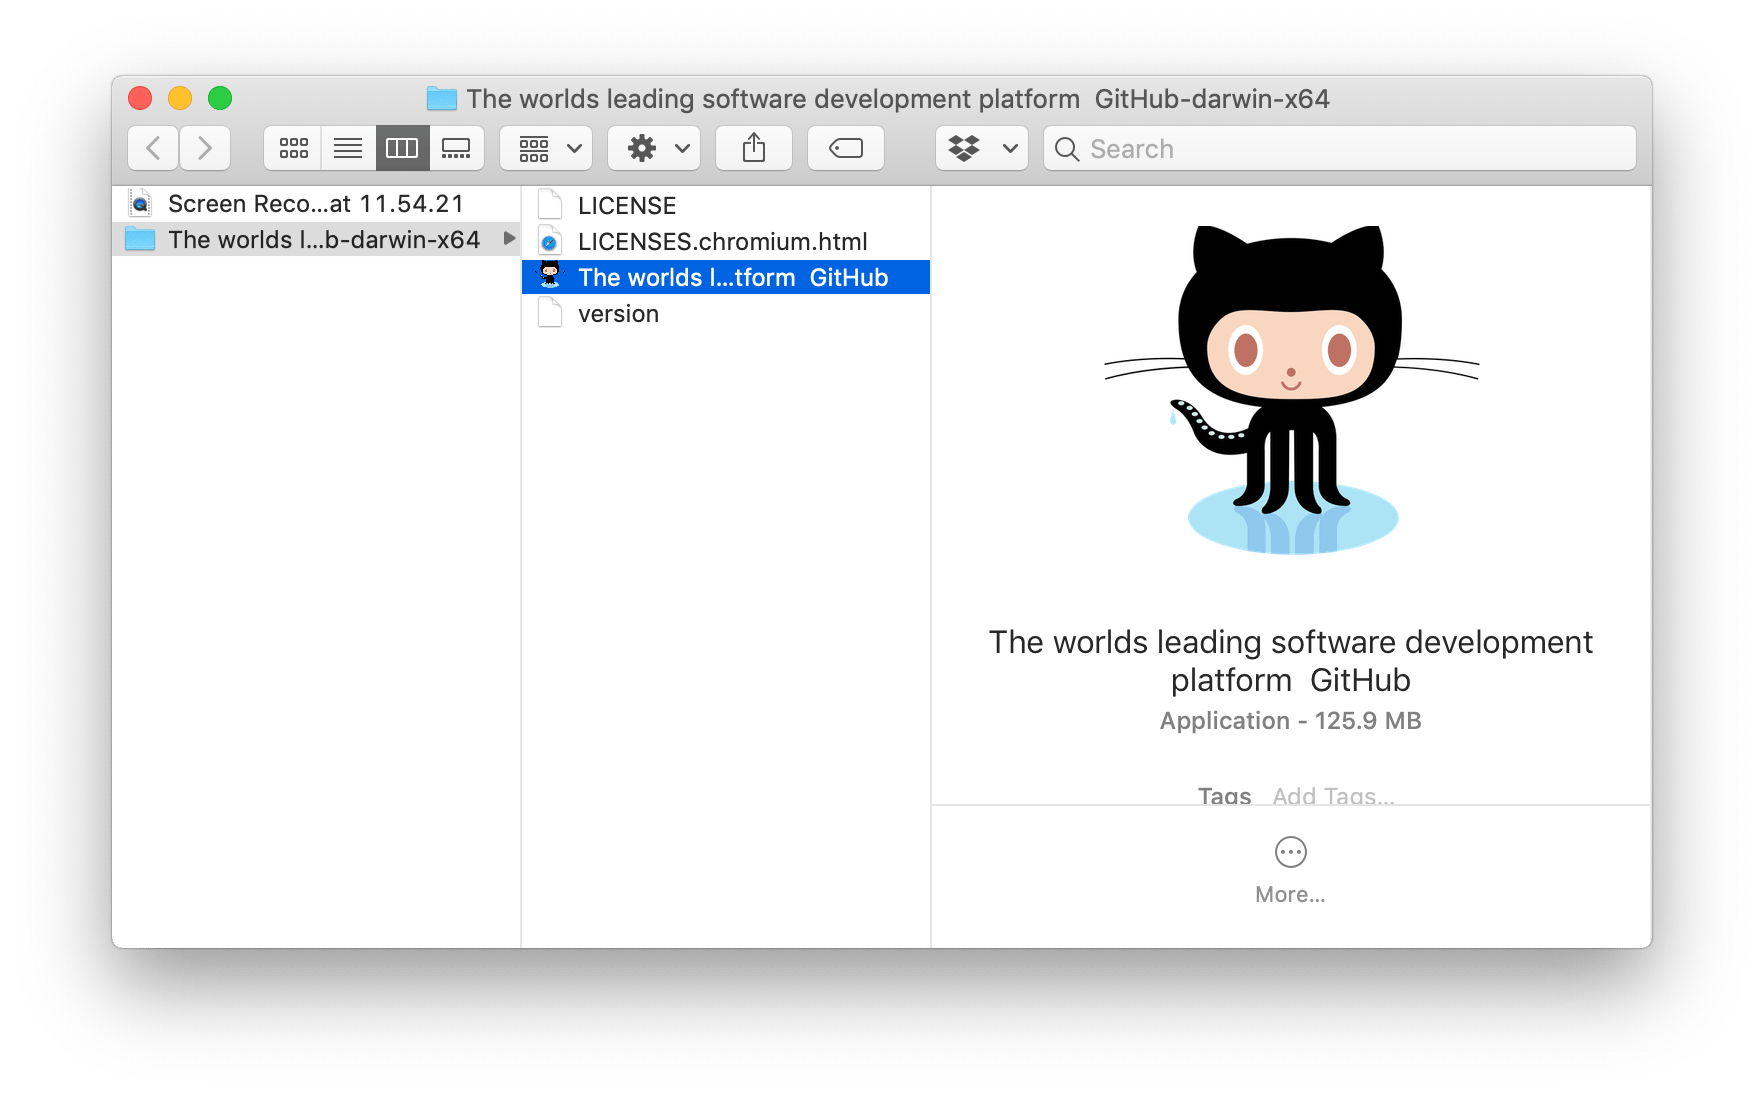
Task: Select the version file
Action: point(618,313)
